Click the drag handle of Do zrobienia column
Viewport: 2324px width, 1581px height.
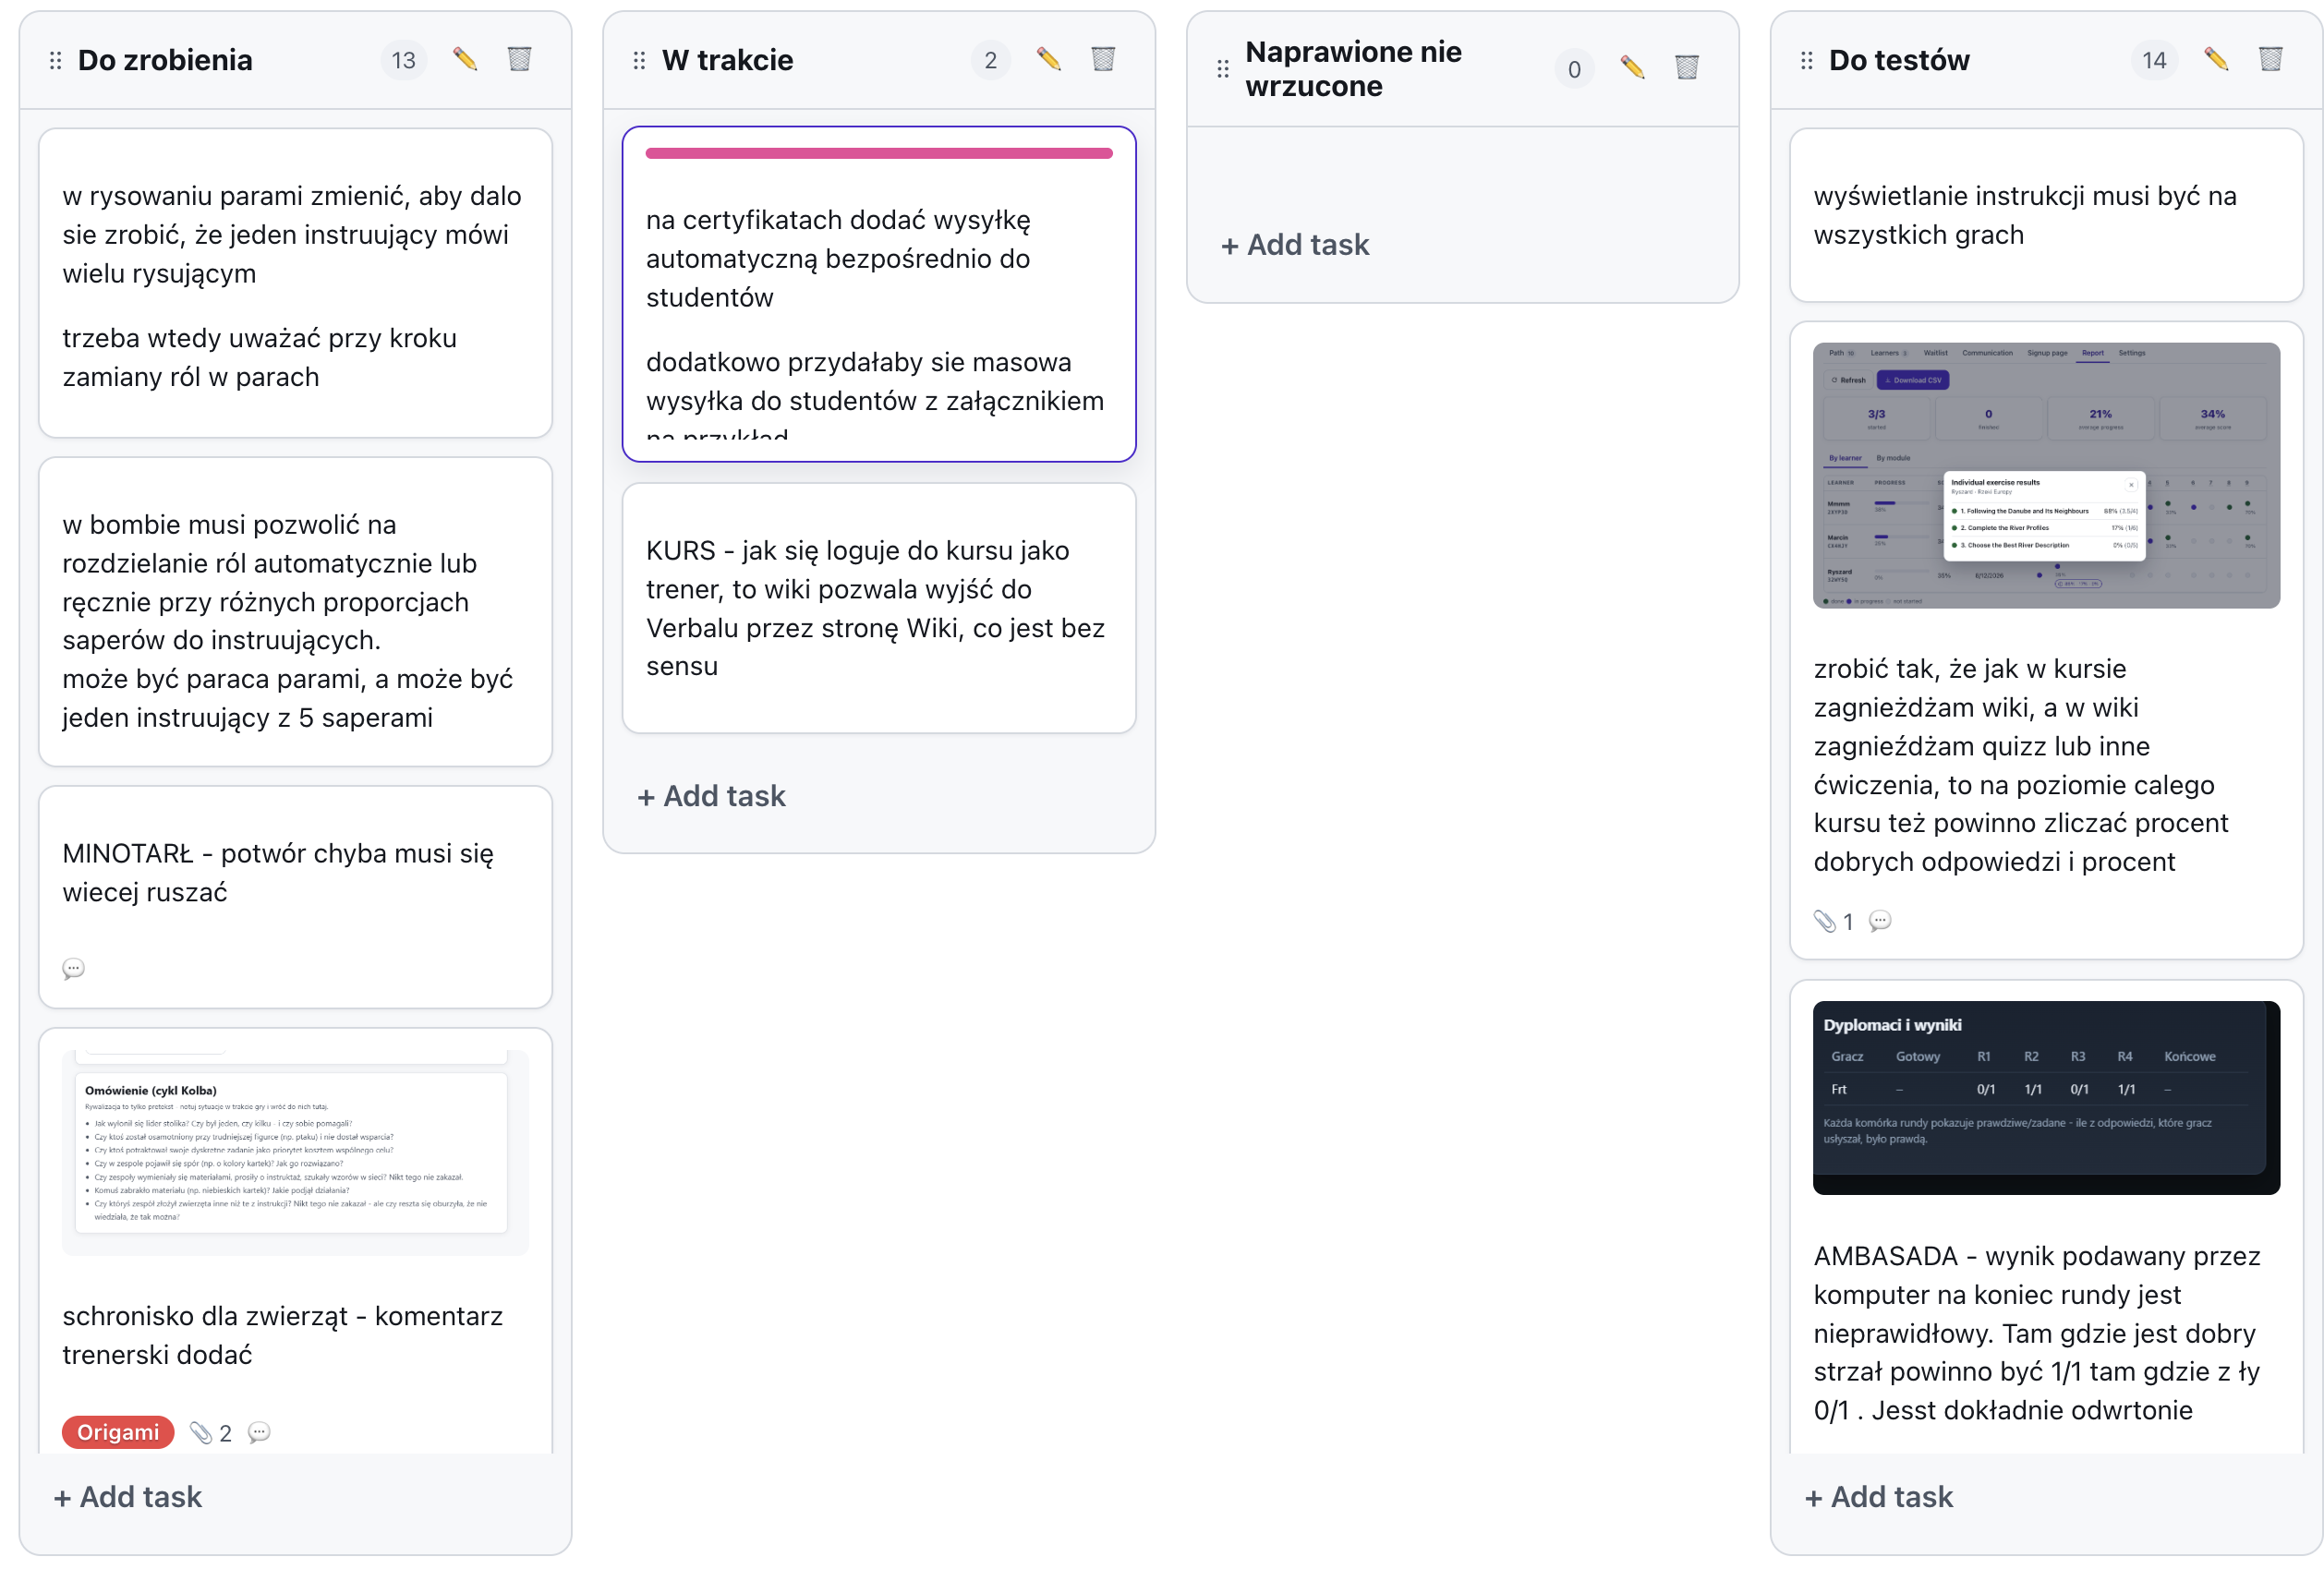pyautogui.click(x=56, y=60)
